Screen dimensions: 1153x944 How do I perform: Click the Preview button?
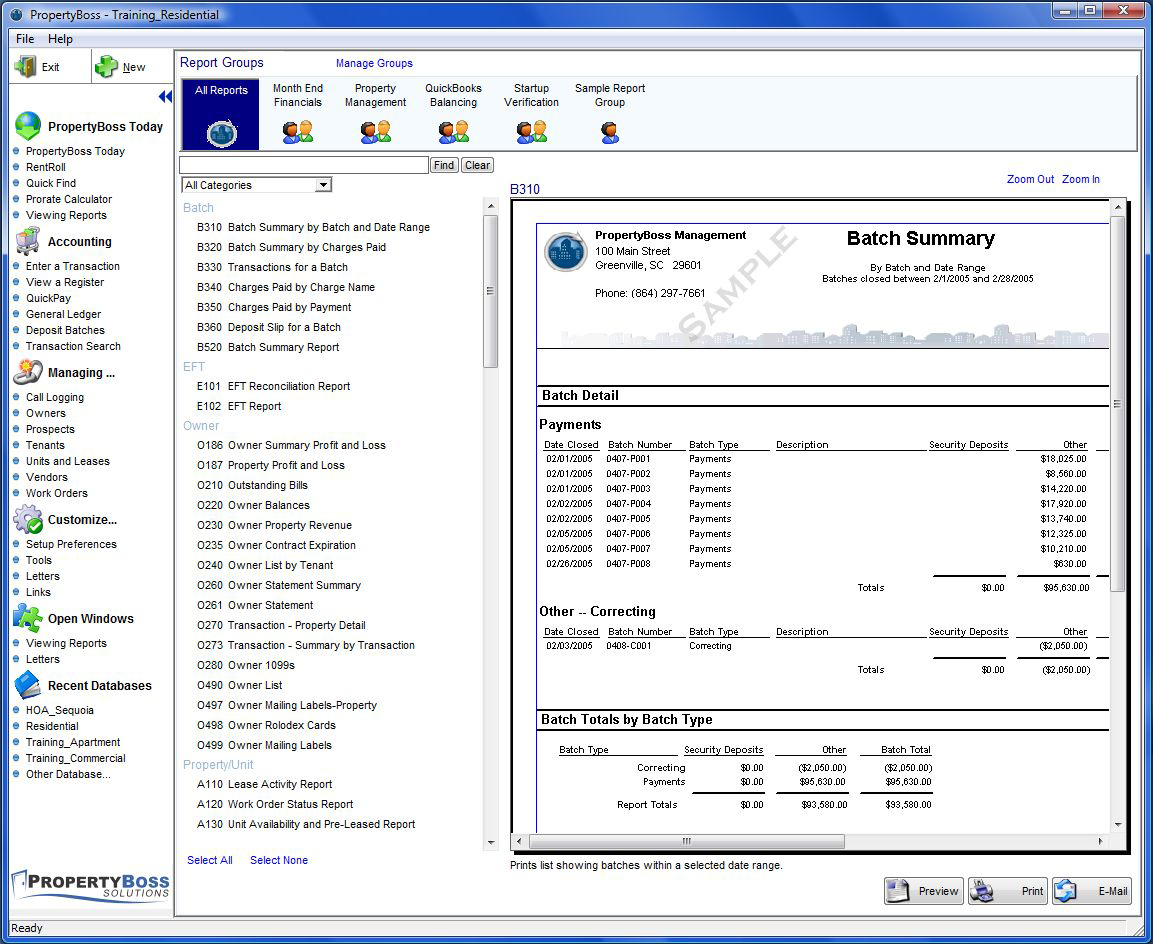coord(924,891)
